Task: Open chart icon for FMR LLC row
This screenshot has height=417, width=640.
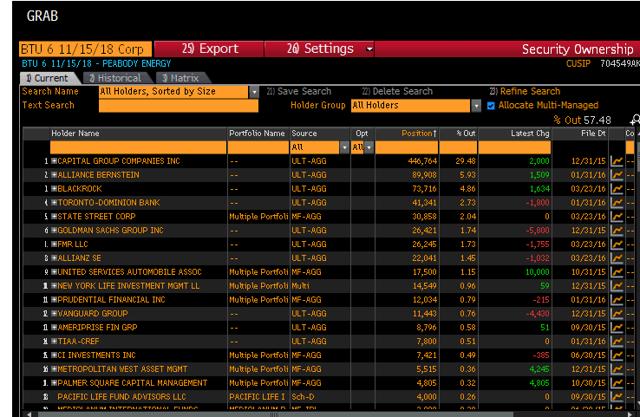Action: coord(617,244)
